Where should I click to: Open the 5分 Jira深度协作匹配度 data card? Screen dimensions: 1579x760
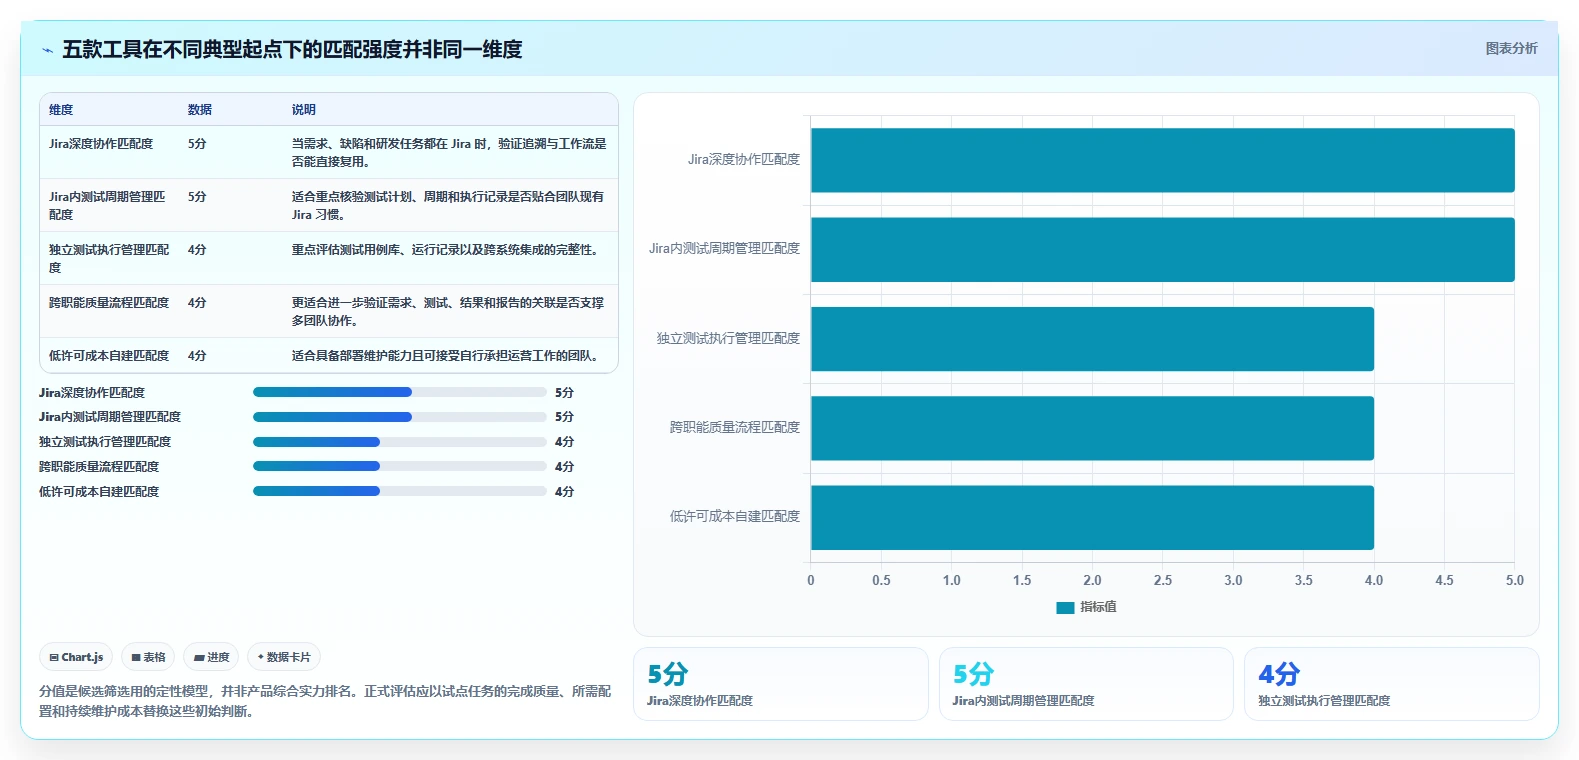[x=781, y=684]
